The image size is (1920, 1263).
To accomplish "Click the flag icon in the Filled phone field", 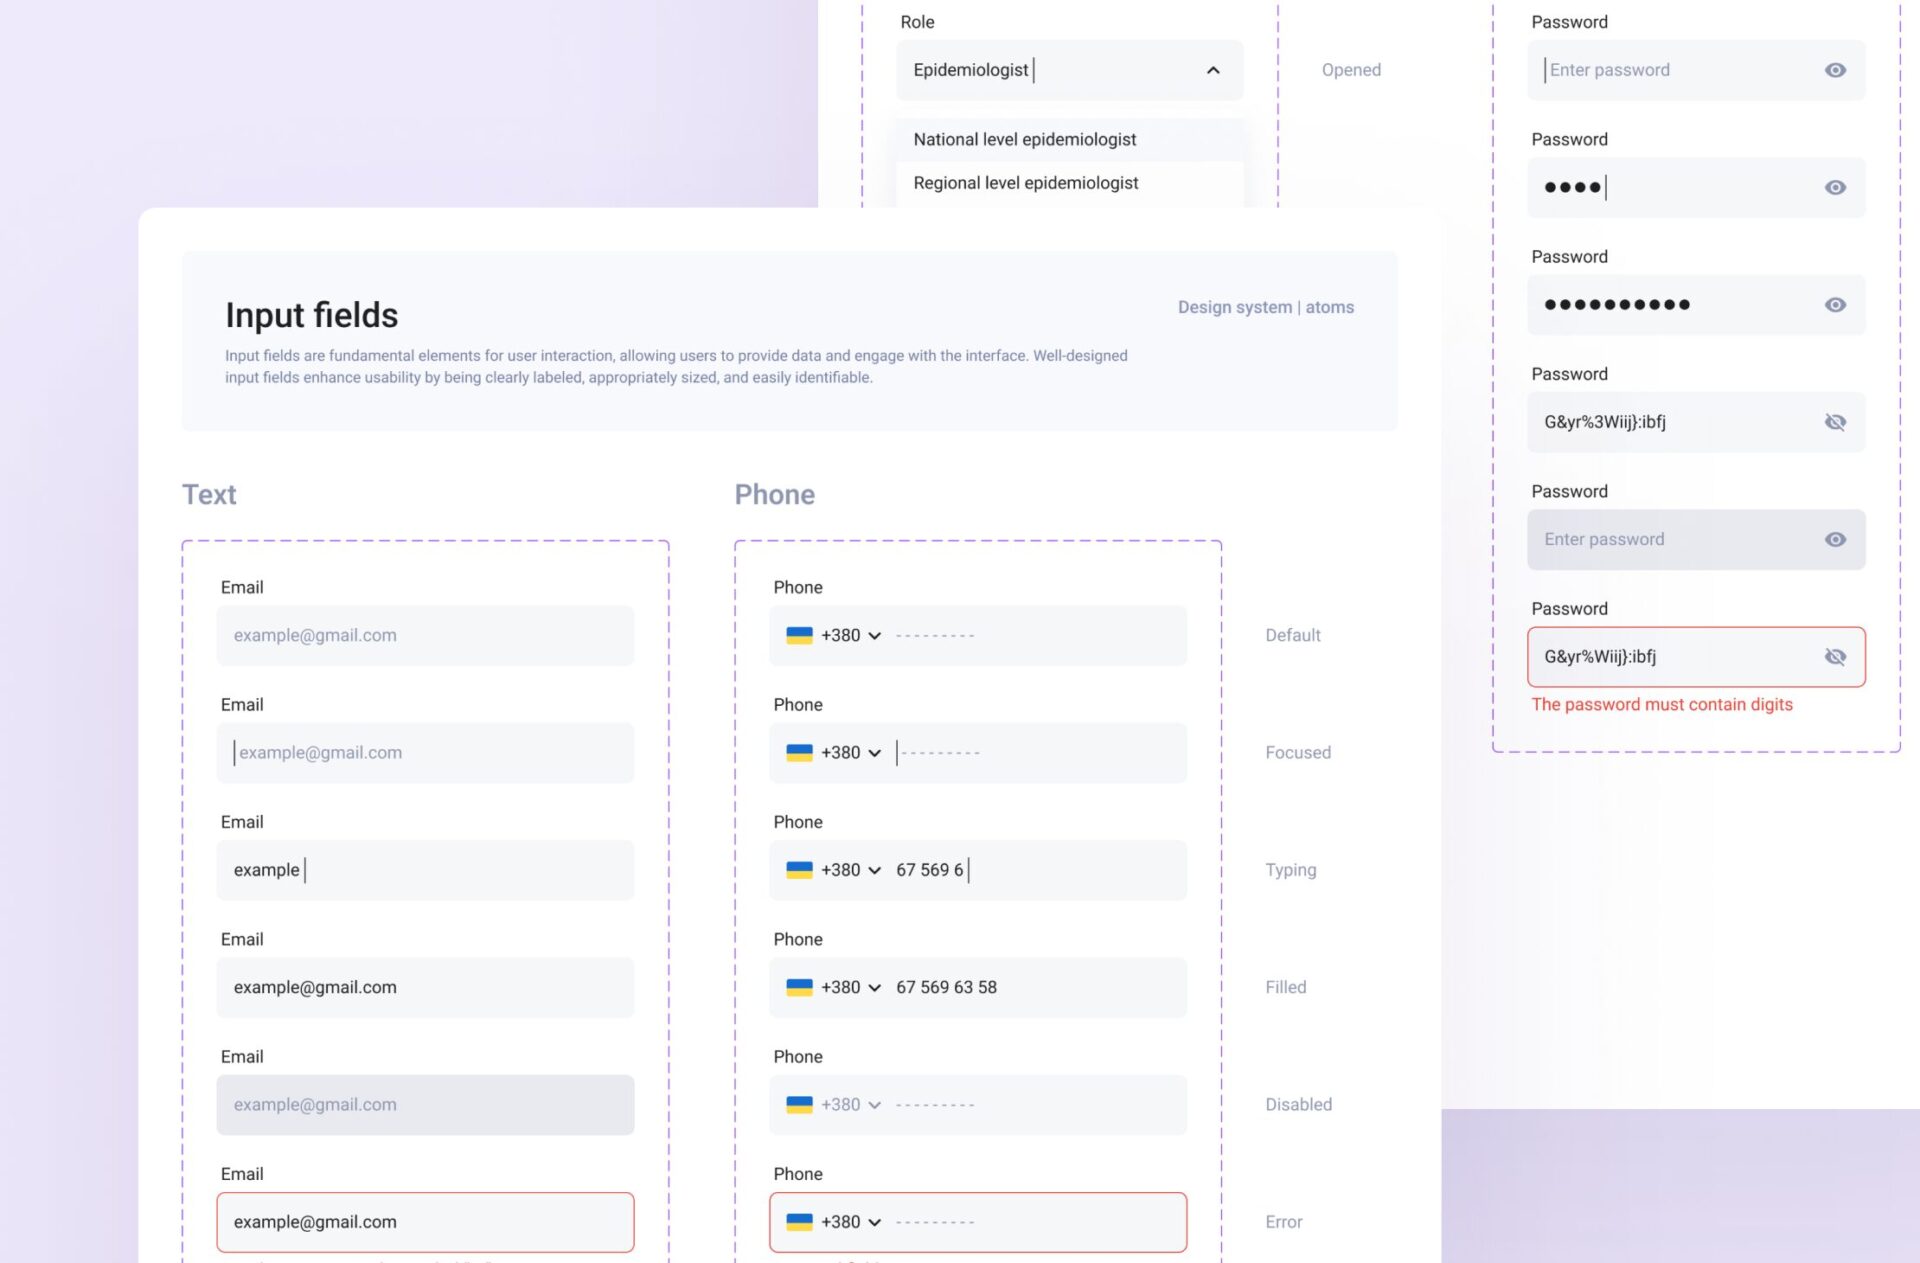I will [799, 988].
